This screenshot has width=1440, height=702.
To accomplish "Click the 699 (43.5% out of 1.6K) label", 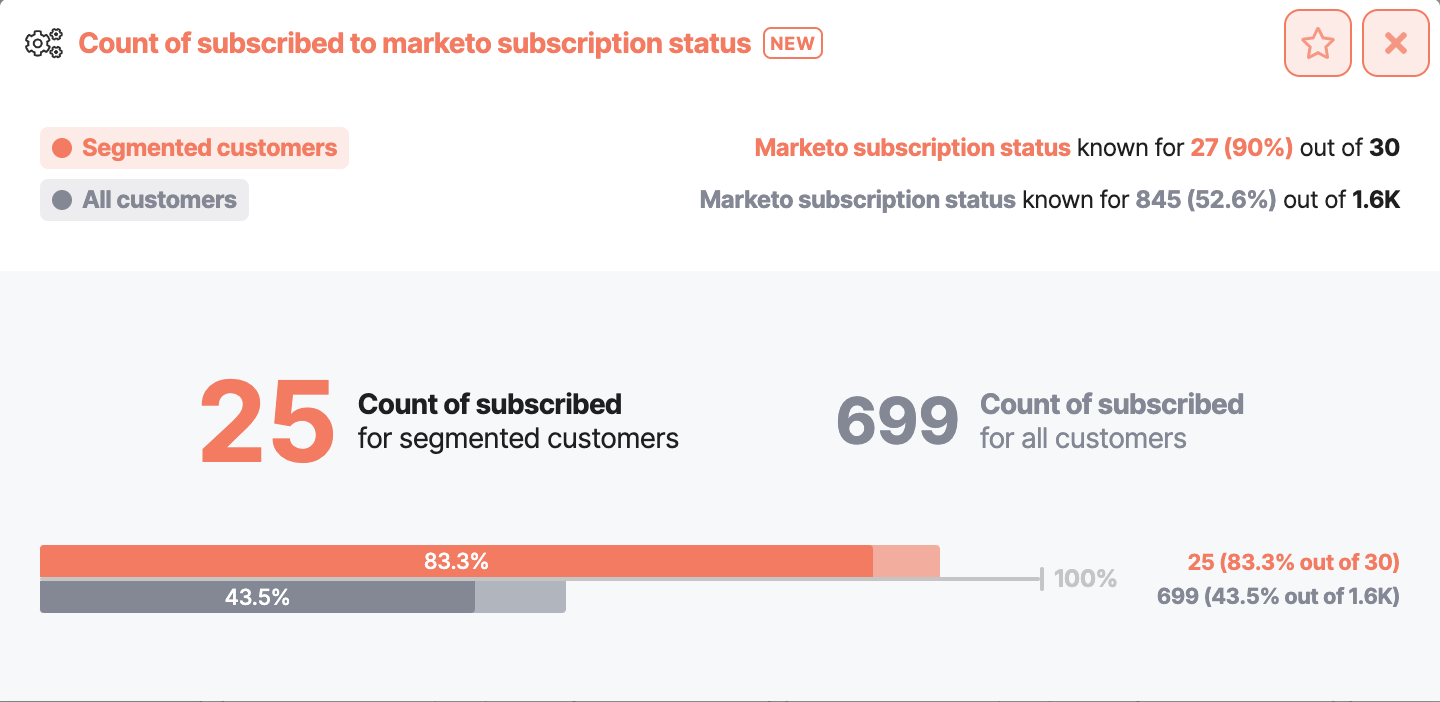I will tap(1278, 597).
